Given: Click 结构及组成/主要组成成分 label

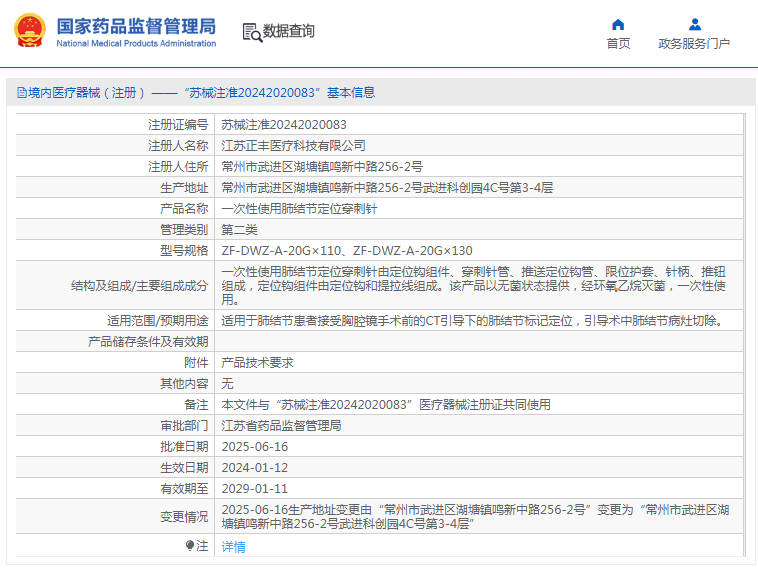Looking at the screenshot, I should click(x=140, y=286).
